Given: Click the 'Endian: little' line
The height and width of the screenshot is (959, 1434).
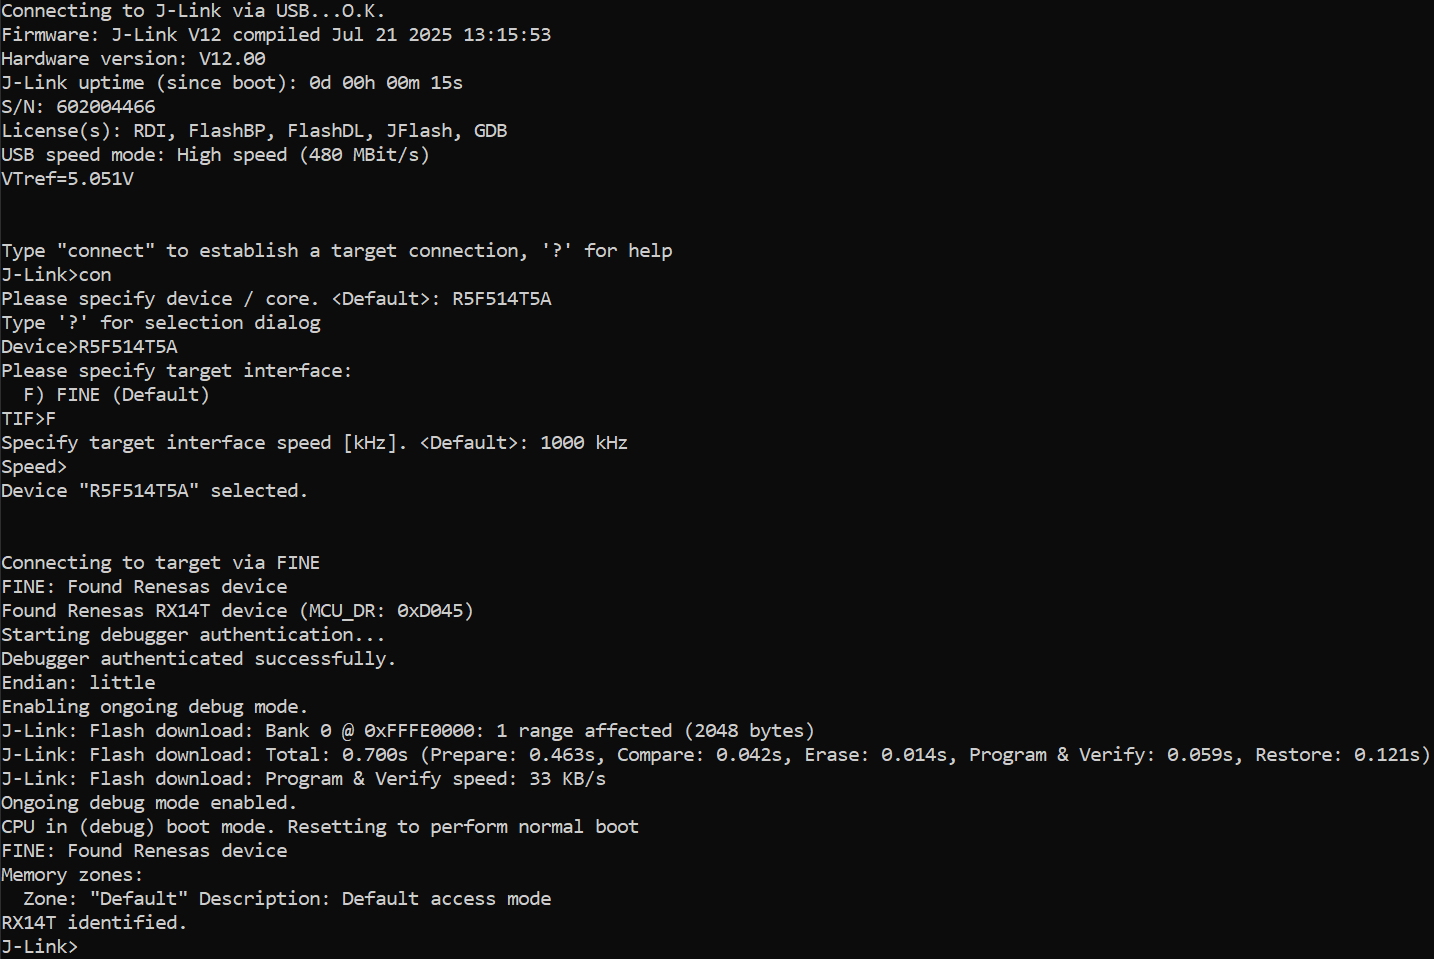Looking at the screenshot, I should point(78,683).
